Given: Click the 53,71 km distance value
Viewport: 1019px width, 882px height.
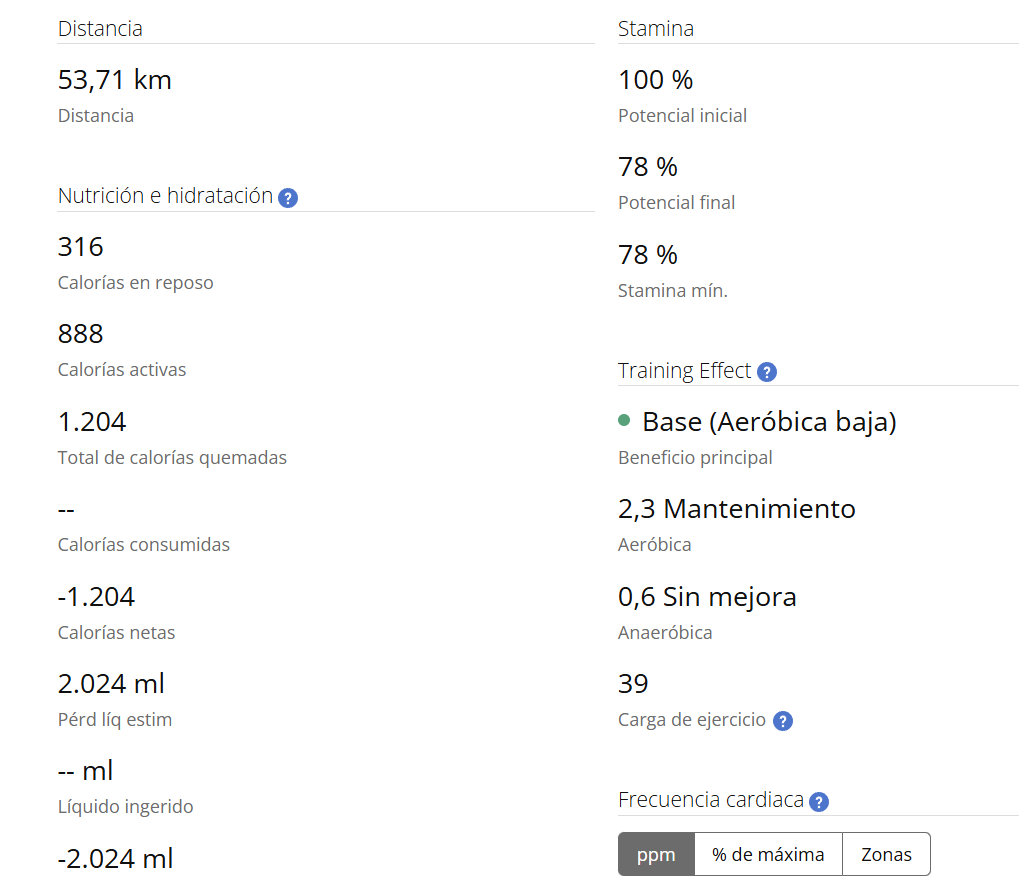Looking at the screenshot, I should tap(115, 80).
